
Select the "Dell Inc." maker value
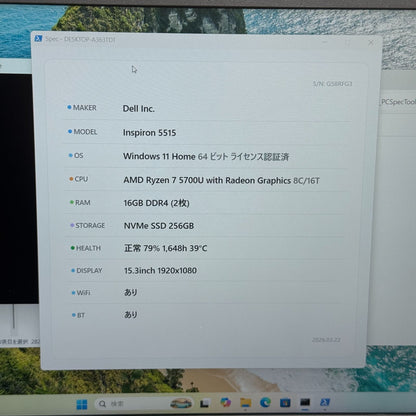[139, 109]
